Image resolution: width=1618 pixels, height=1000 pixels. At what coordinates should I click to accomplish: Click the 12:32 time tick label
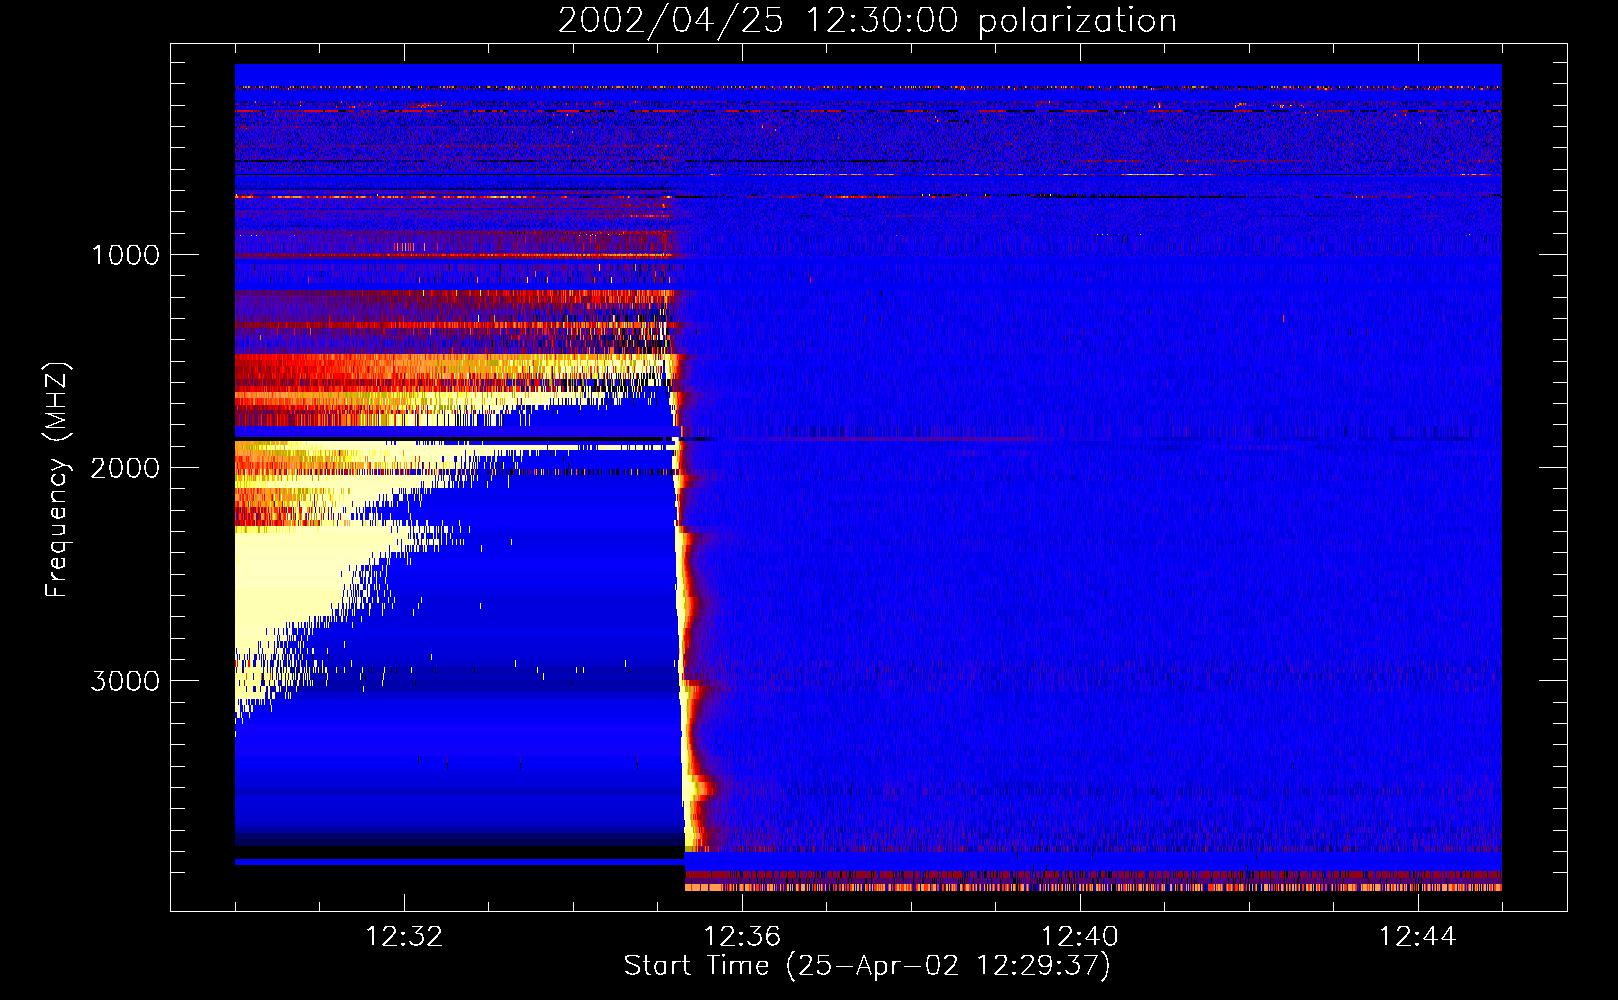(404, 937)
